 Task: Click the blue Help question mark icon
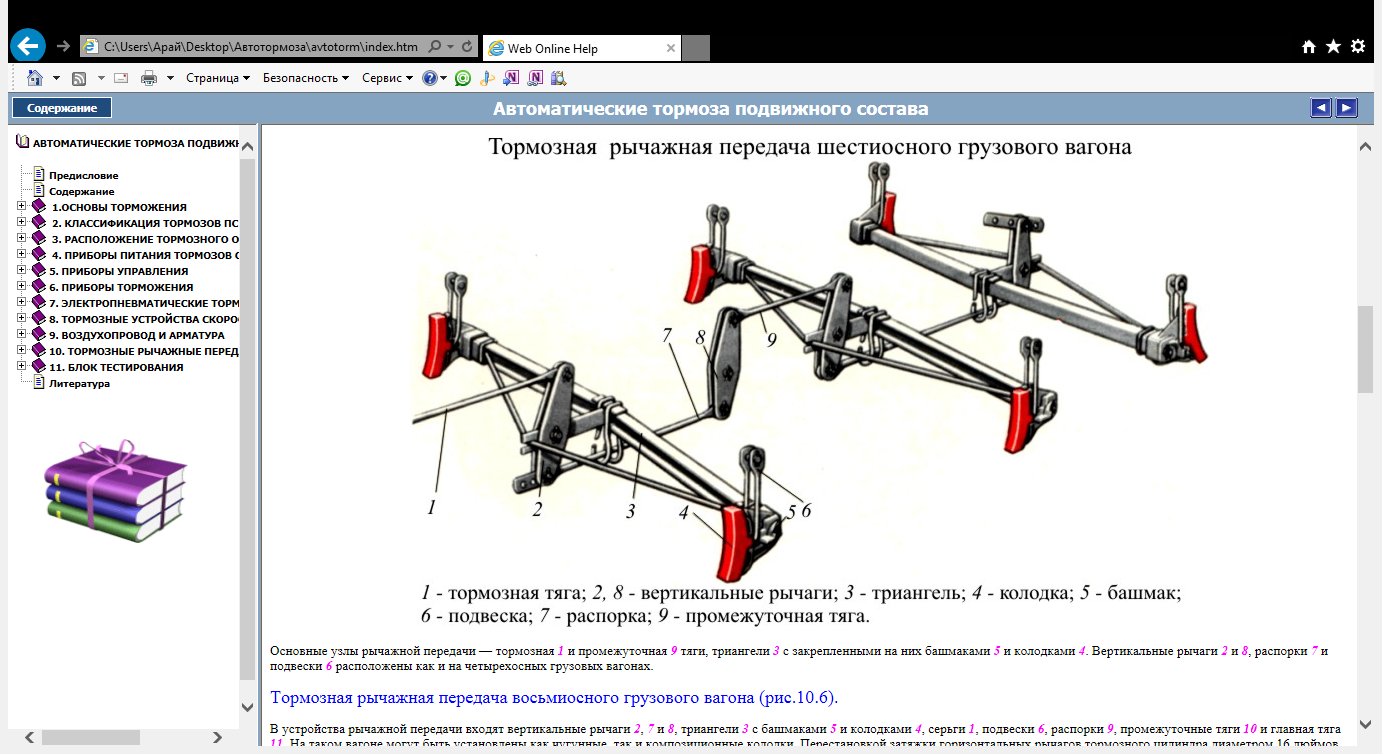[430, 78]
